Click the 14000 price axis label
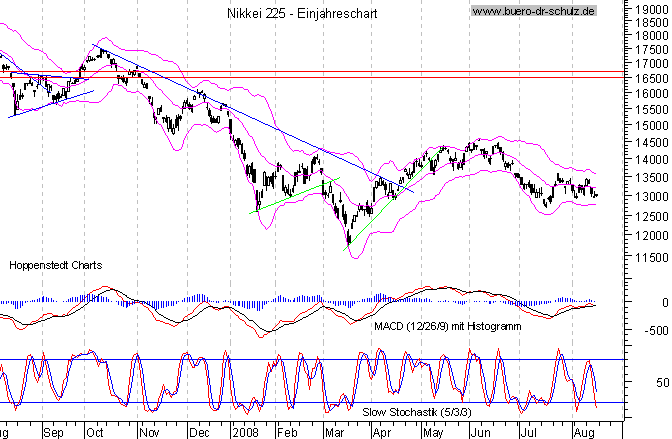The width and height of the screenshot is (672, 439). 648,160
